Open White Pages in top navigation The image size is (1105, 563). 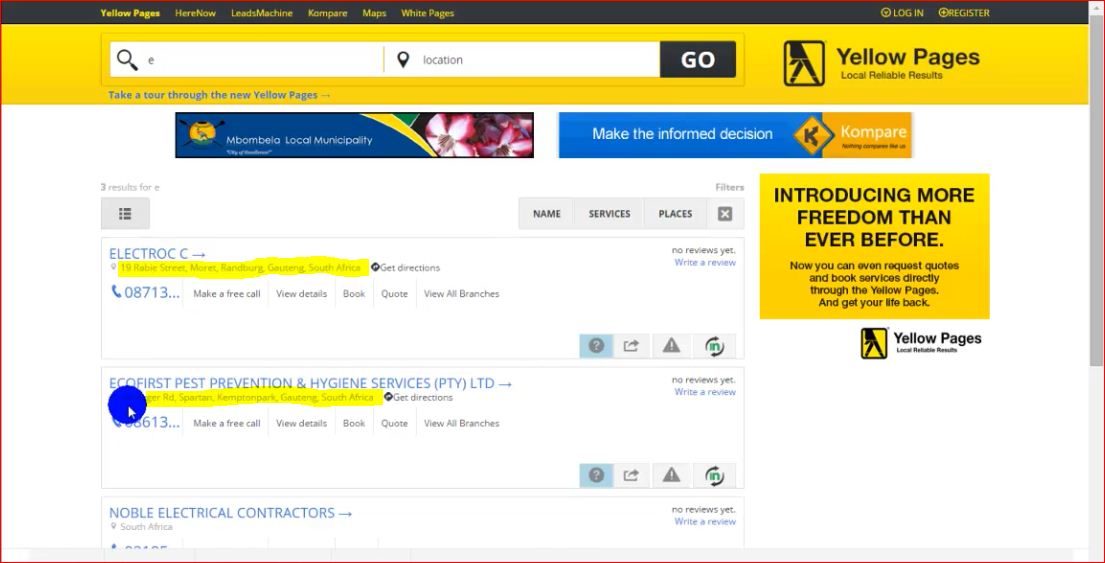click(428, 13)
